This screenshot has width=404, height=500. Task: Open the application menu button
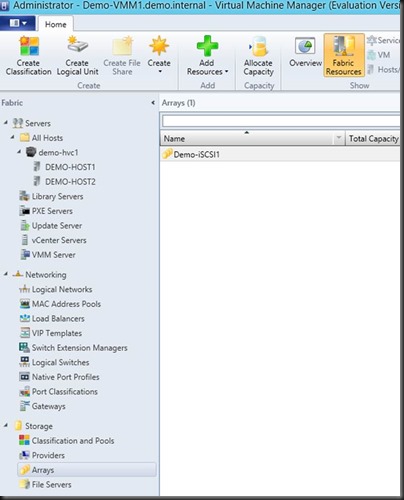point(18,23)
